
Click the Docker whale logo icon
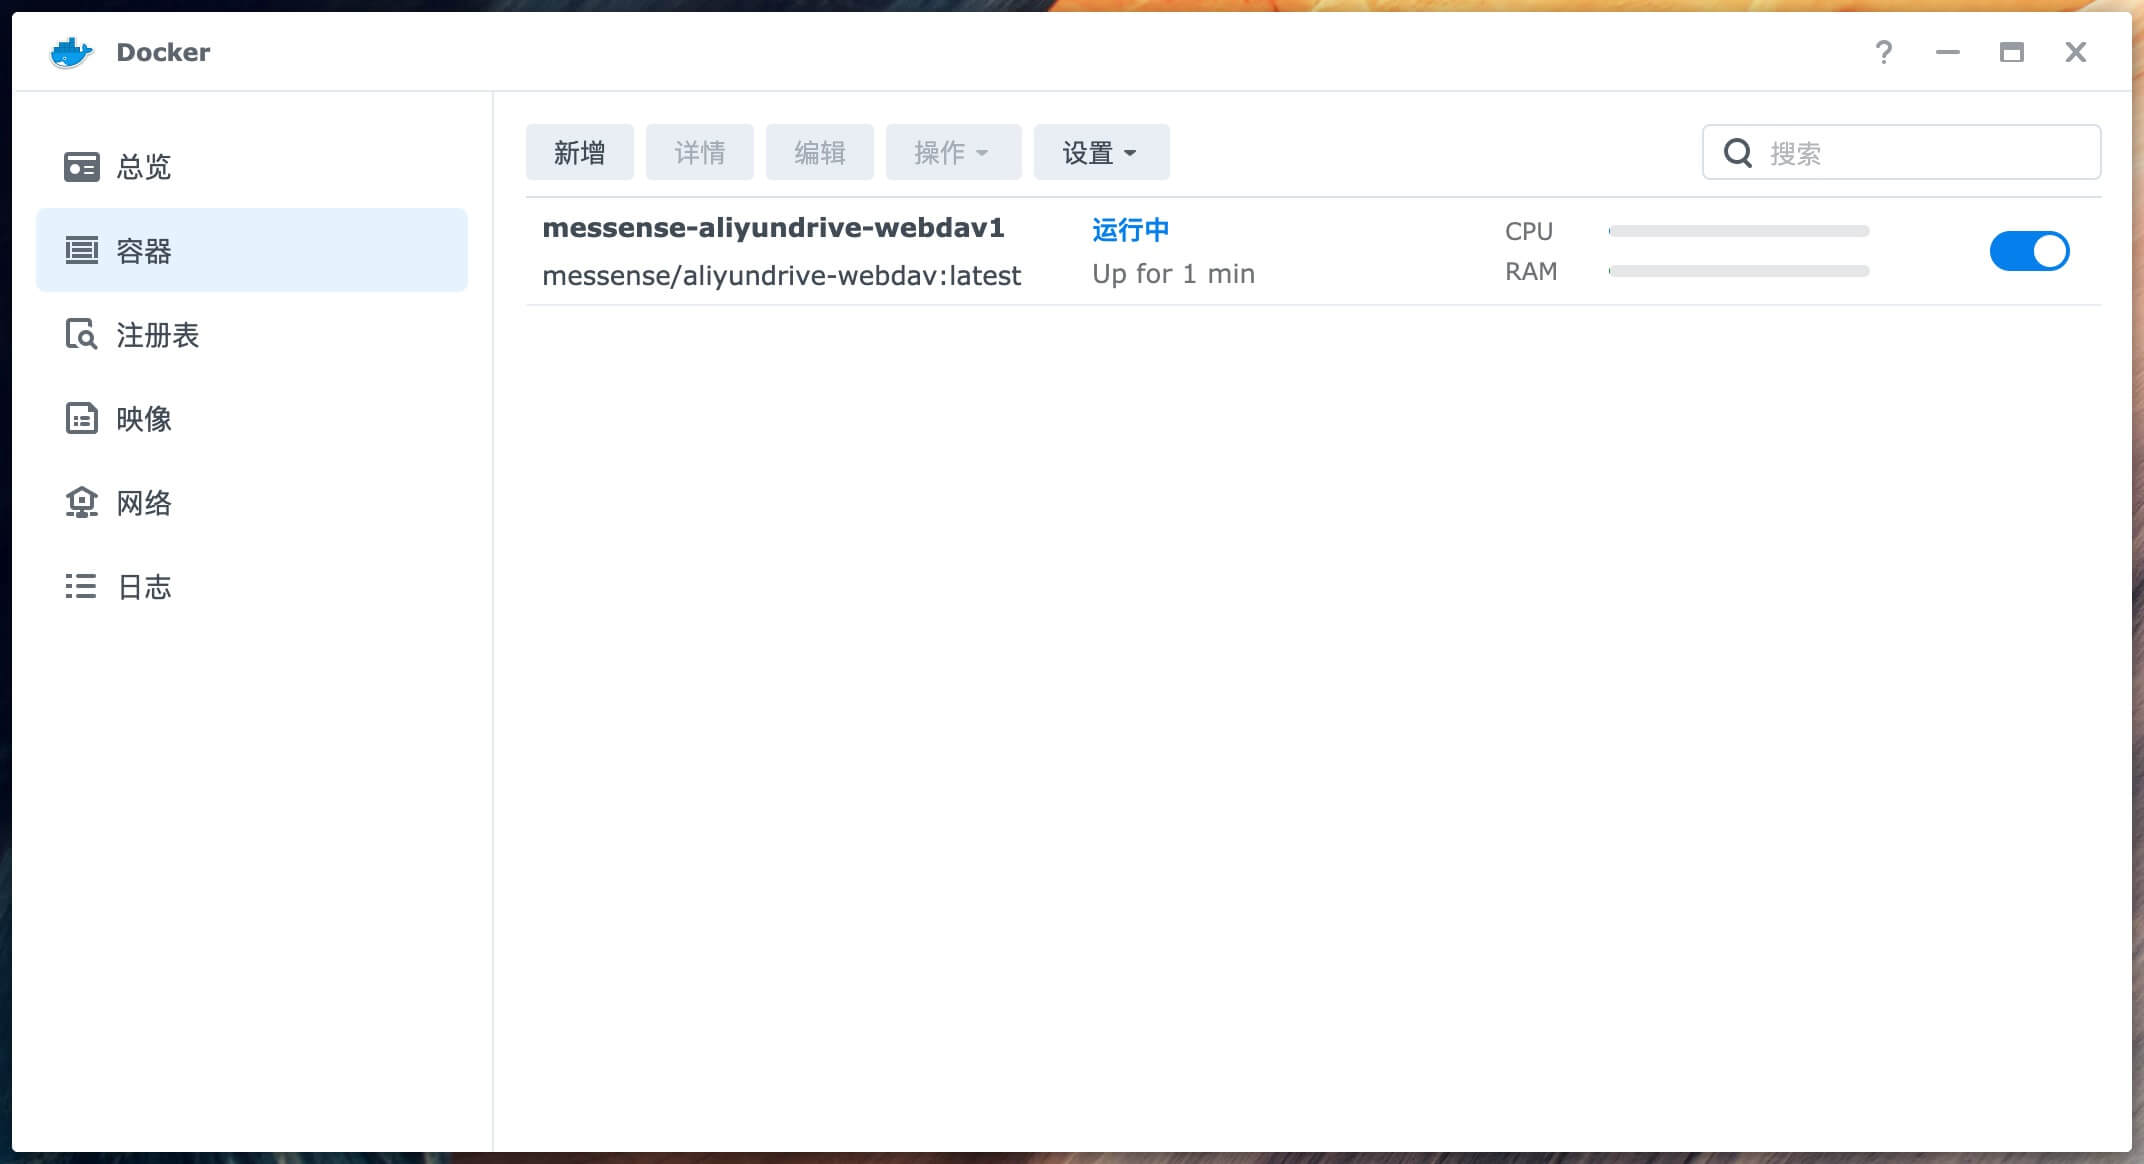click(71, 52)
